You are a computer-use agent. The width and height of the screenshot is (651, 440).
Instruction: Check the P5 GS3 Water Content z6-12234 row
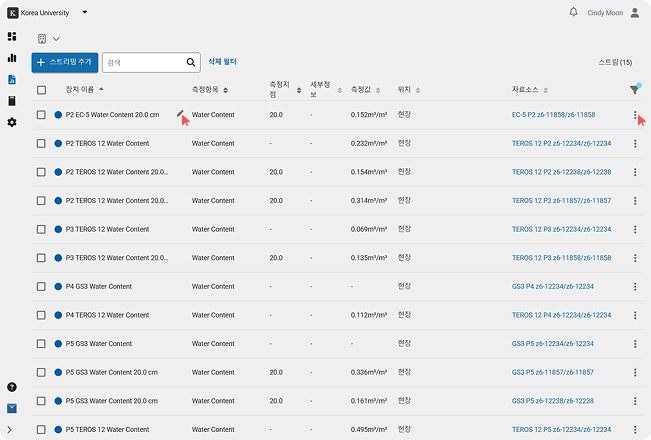[x=41, y=344]
